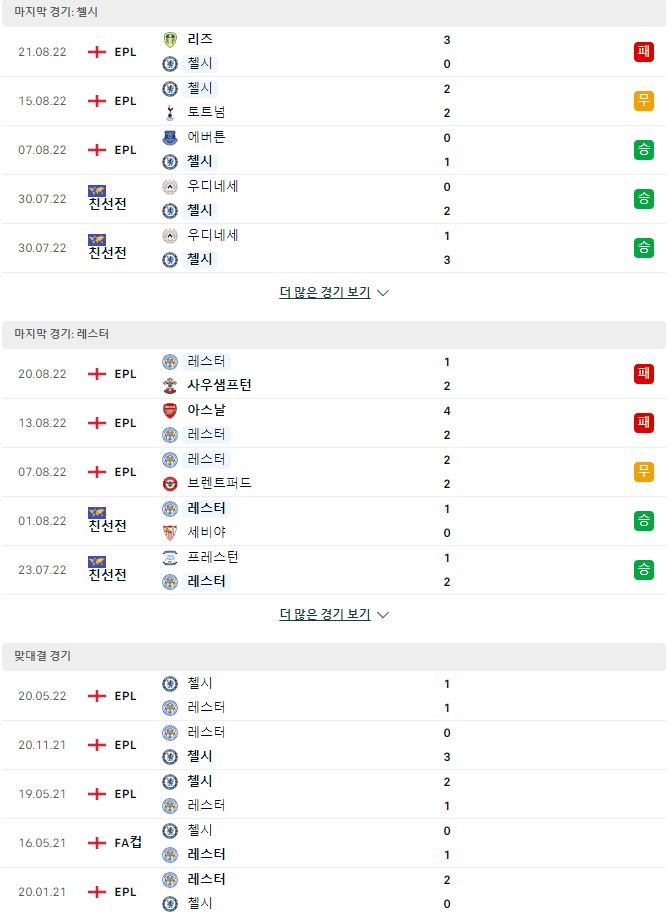This screenshot has width=669, height=914.
Task: Click the Everton crest next to 에버튼
Action: pos(170,138)
